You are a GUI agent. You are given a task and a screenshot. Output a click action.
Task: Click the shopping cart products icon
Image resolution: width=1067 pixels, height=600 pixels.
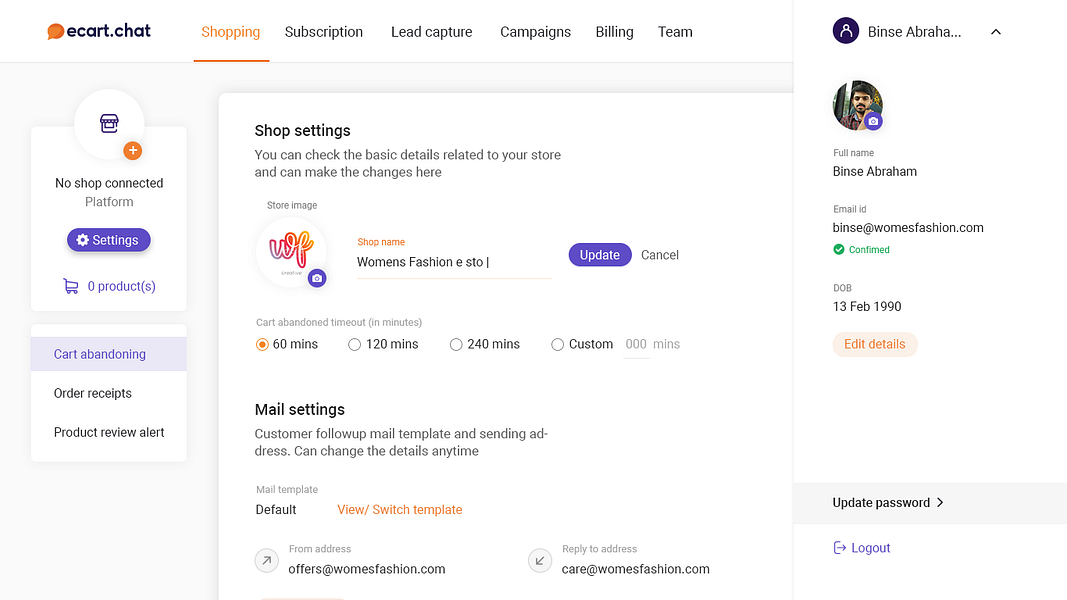click(71, 286)
